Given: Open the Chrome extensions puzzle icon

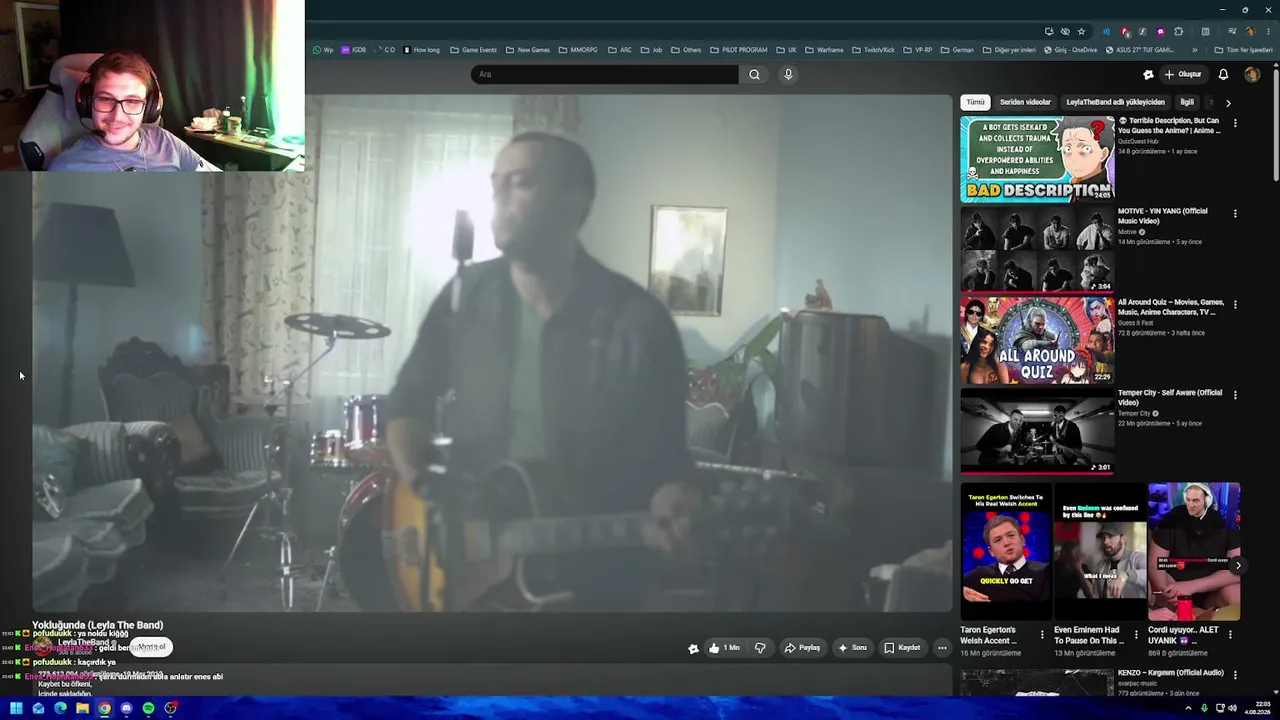Looking at the screenshot, I should [x=1178, y=31].
